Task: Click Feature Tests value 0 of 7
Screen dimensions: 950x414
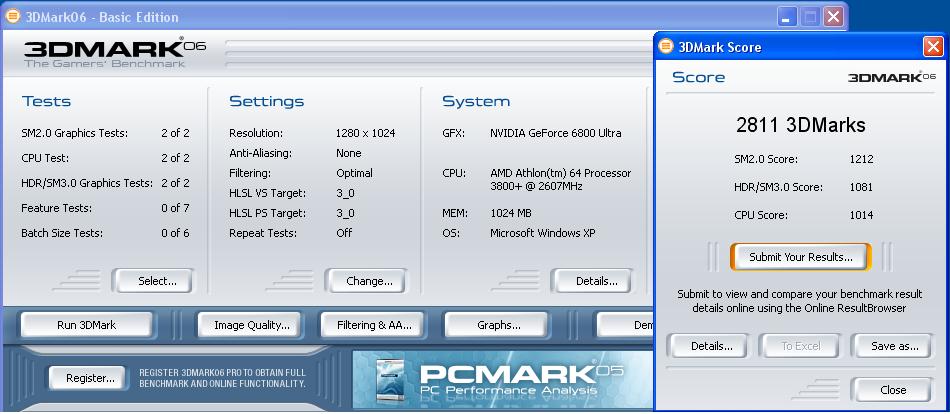Action: [175, 208]
